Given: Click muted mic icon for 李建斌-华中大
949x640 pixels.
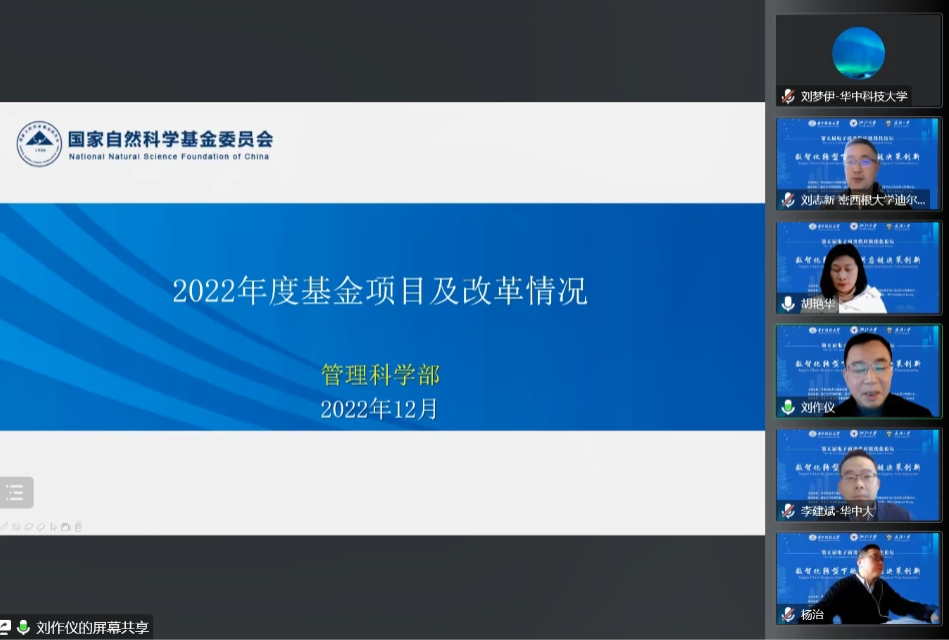Looking at the screenshot, I should pyautogui.click(x=788, y=511).
